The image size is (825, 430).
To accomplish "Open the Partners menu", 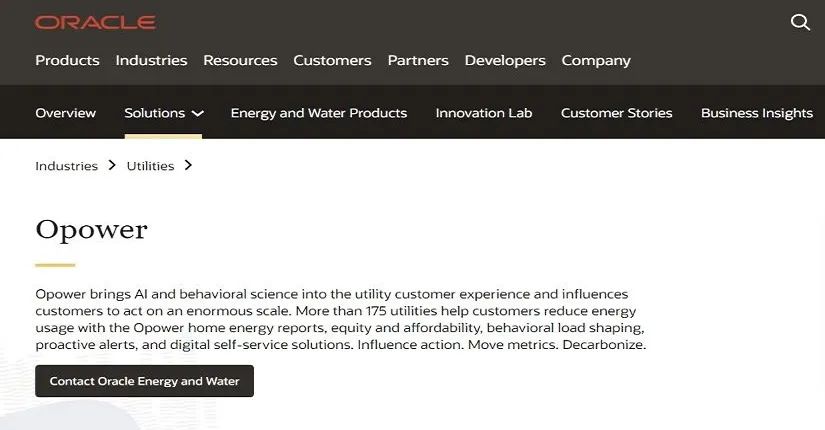I will pyautogui.click(x=418, y=61).
